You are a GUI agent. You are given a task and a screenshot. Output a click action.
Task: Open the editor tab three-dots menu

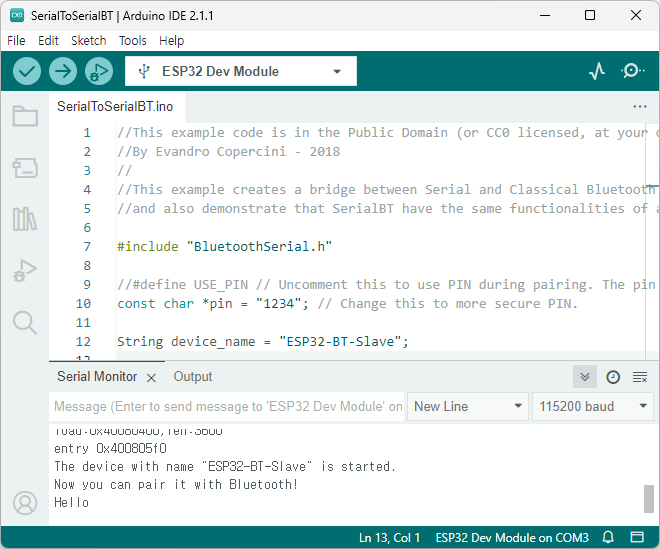(640, 107)
